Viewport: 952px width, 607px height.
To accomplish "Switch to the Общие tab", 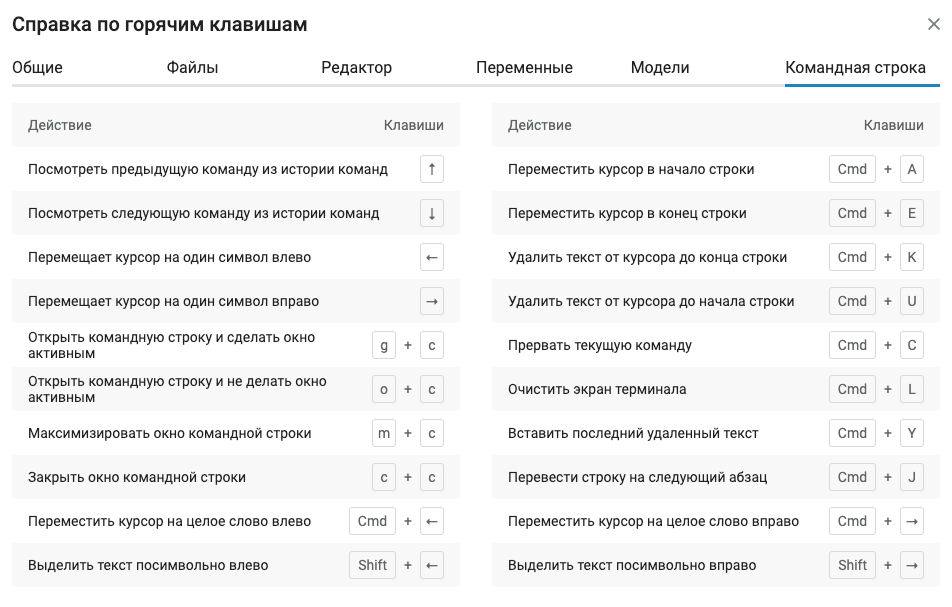I will (38, 67).
